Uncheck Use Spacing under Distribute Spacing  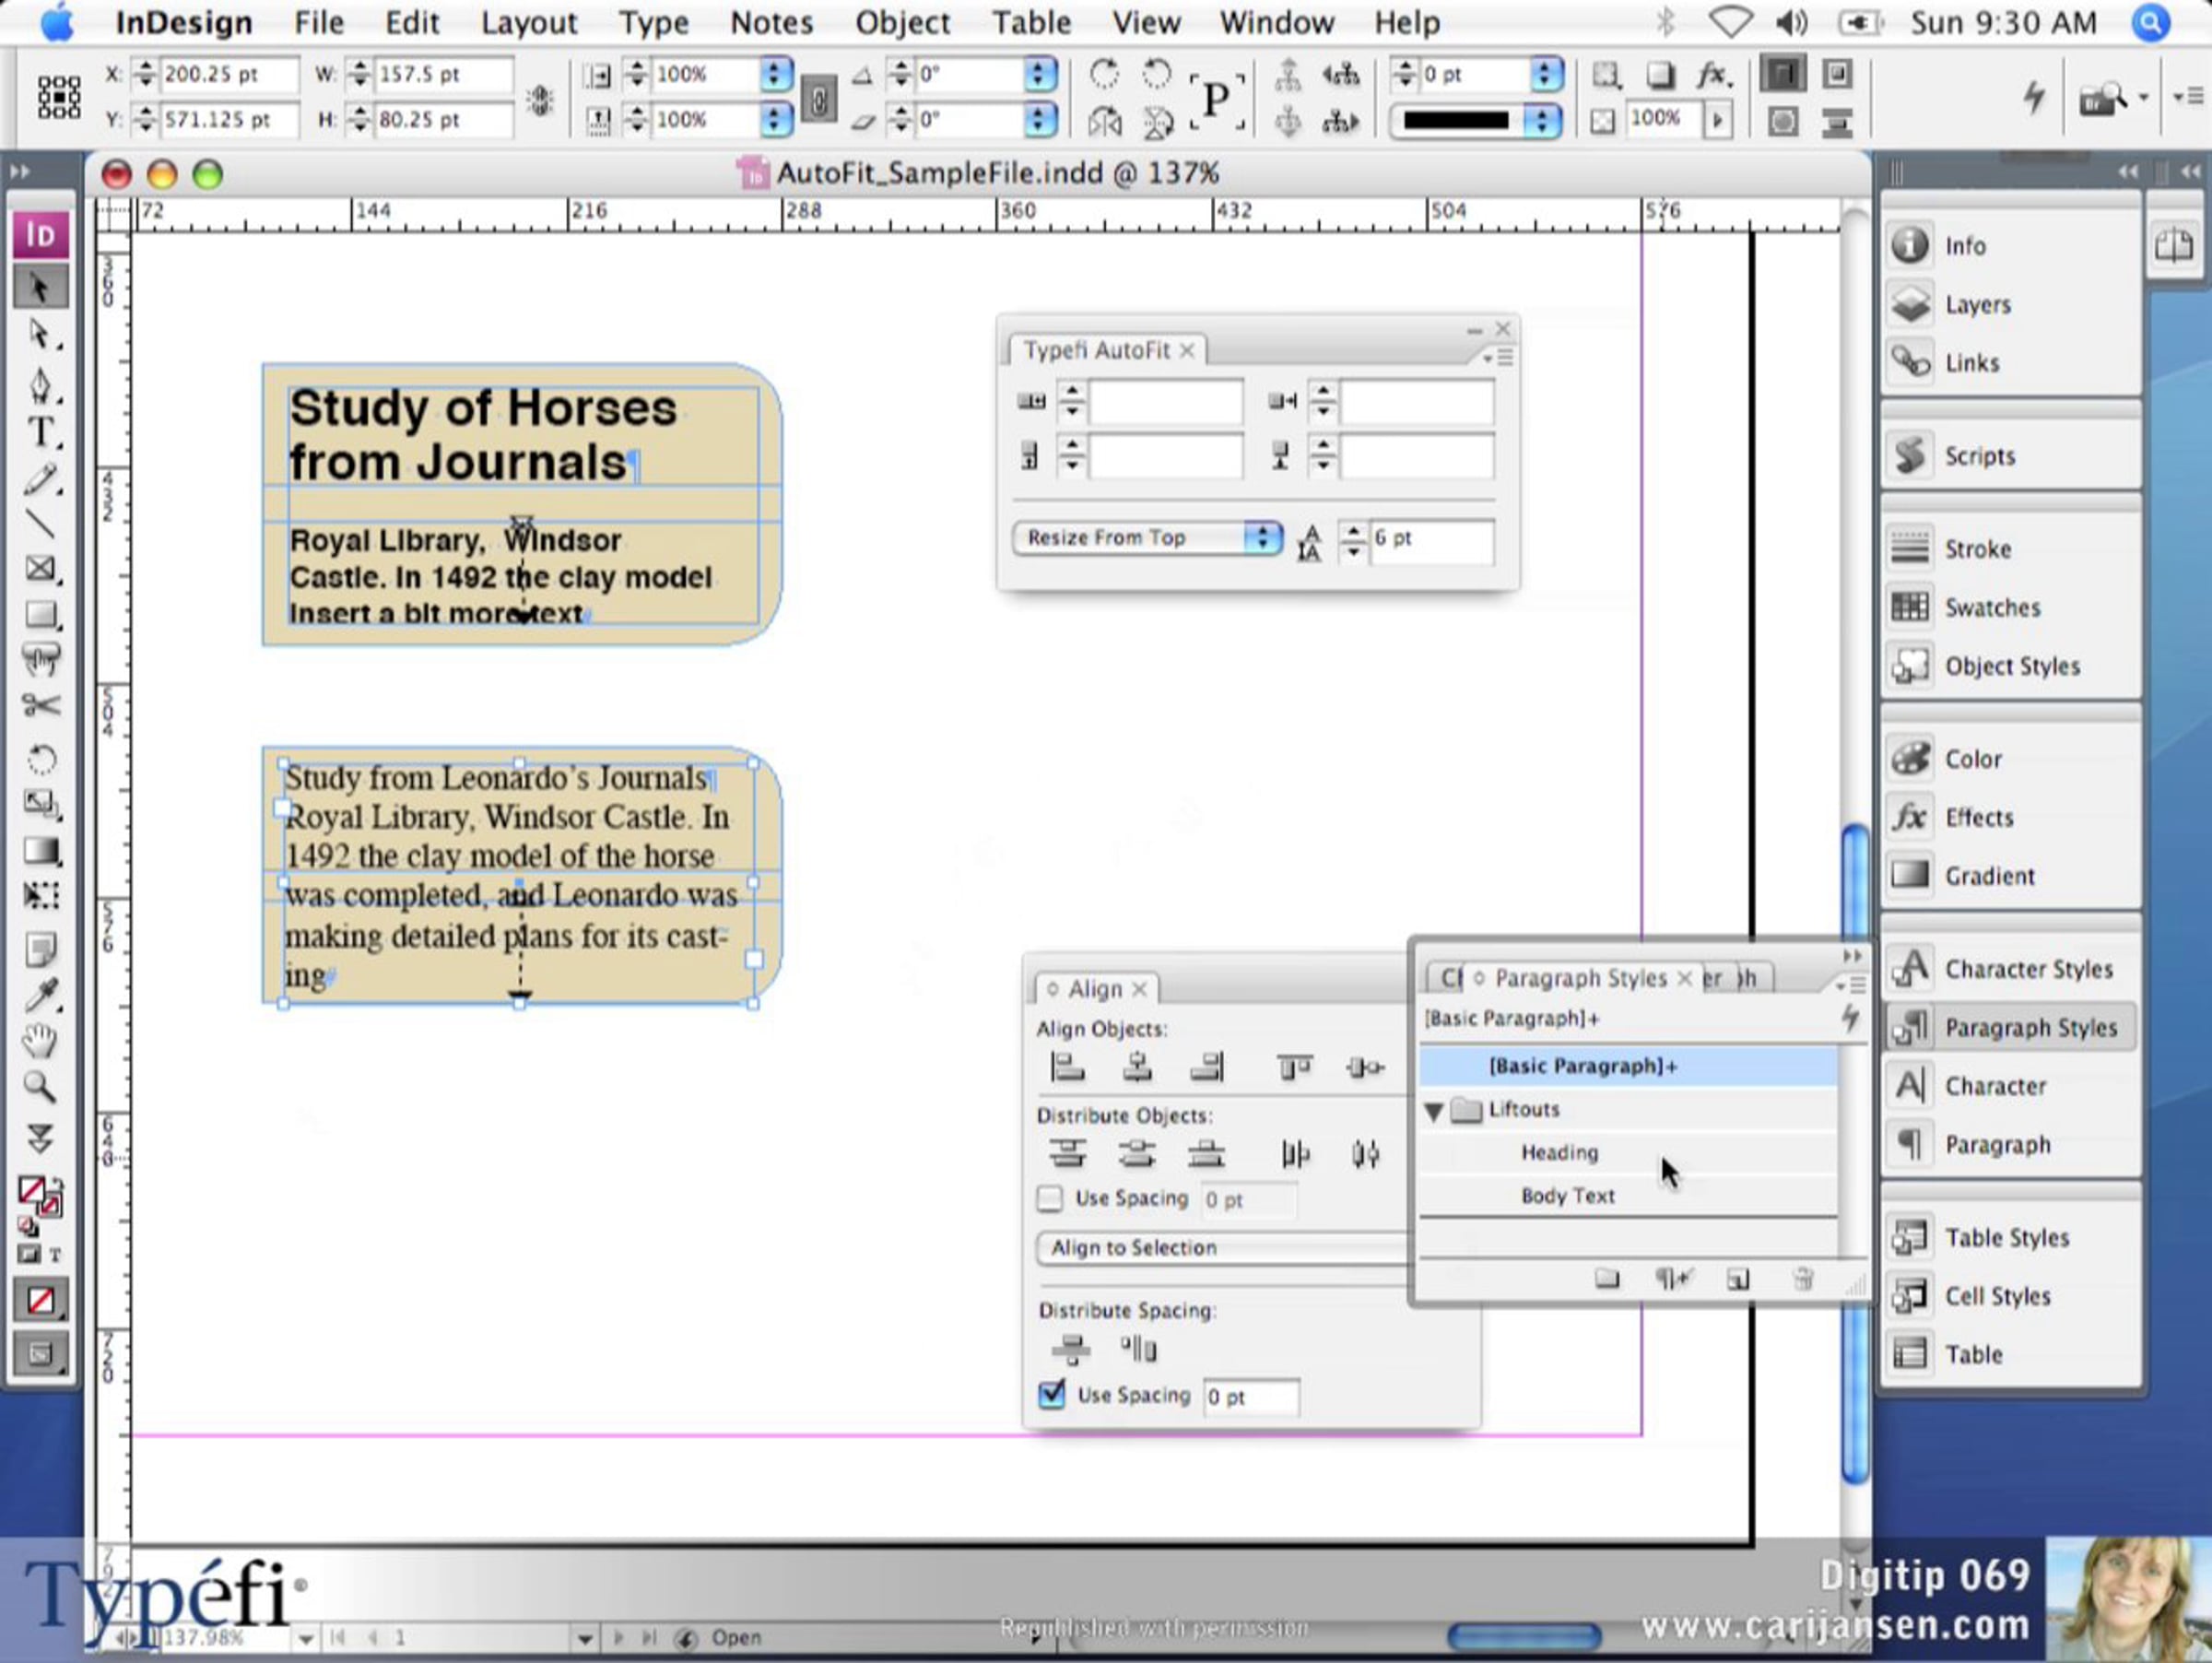pos(1052,1395)
